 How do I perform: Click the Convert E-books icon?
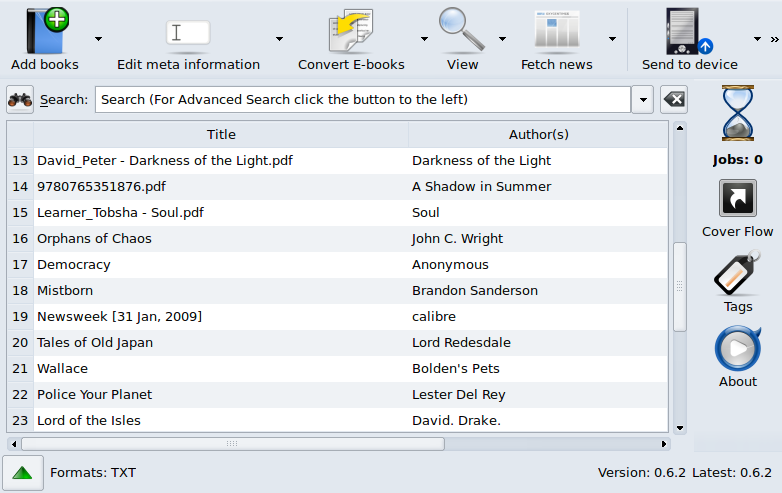(x=351, y=32)
